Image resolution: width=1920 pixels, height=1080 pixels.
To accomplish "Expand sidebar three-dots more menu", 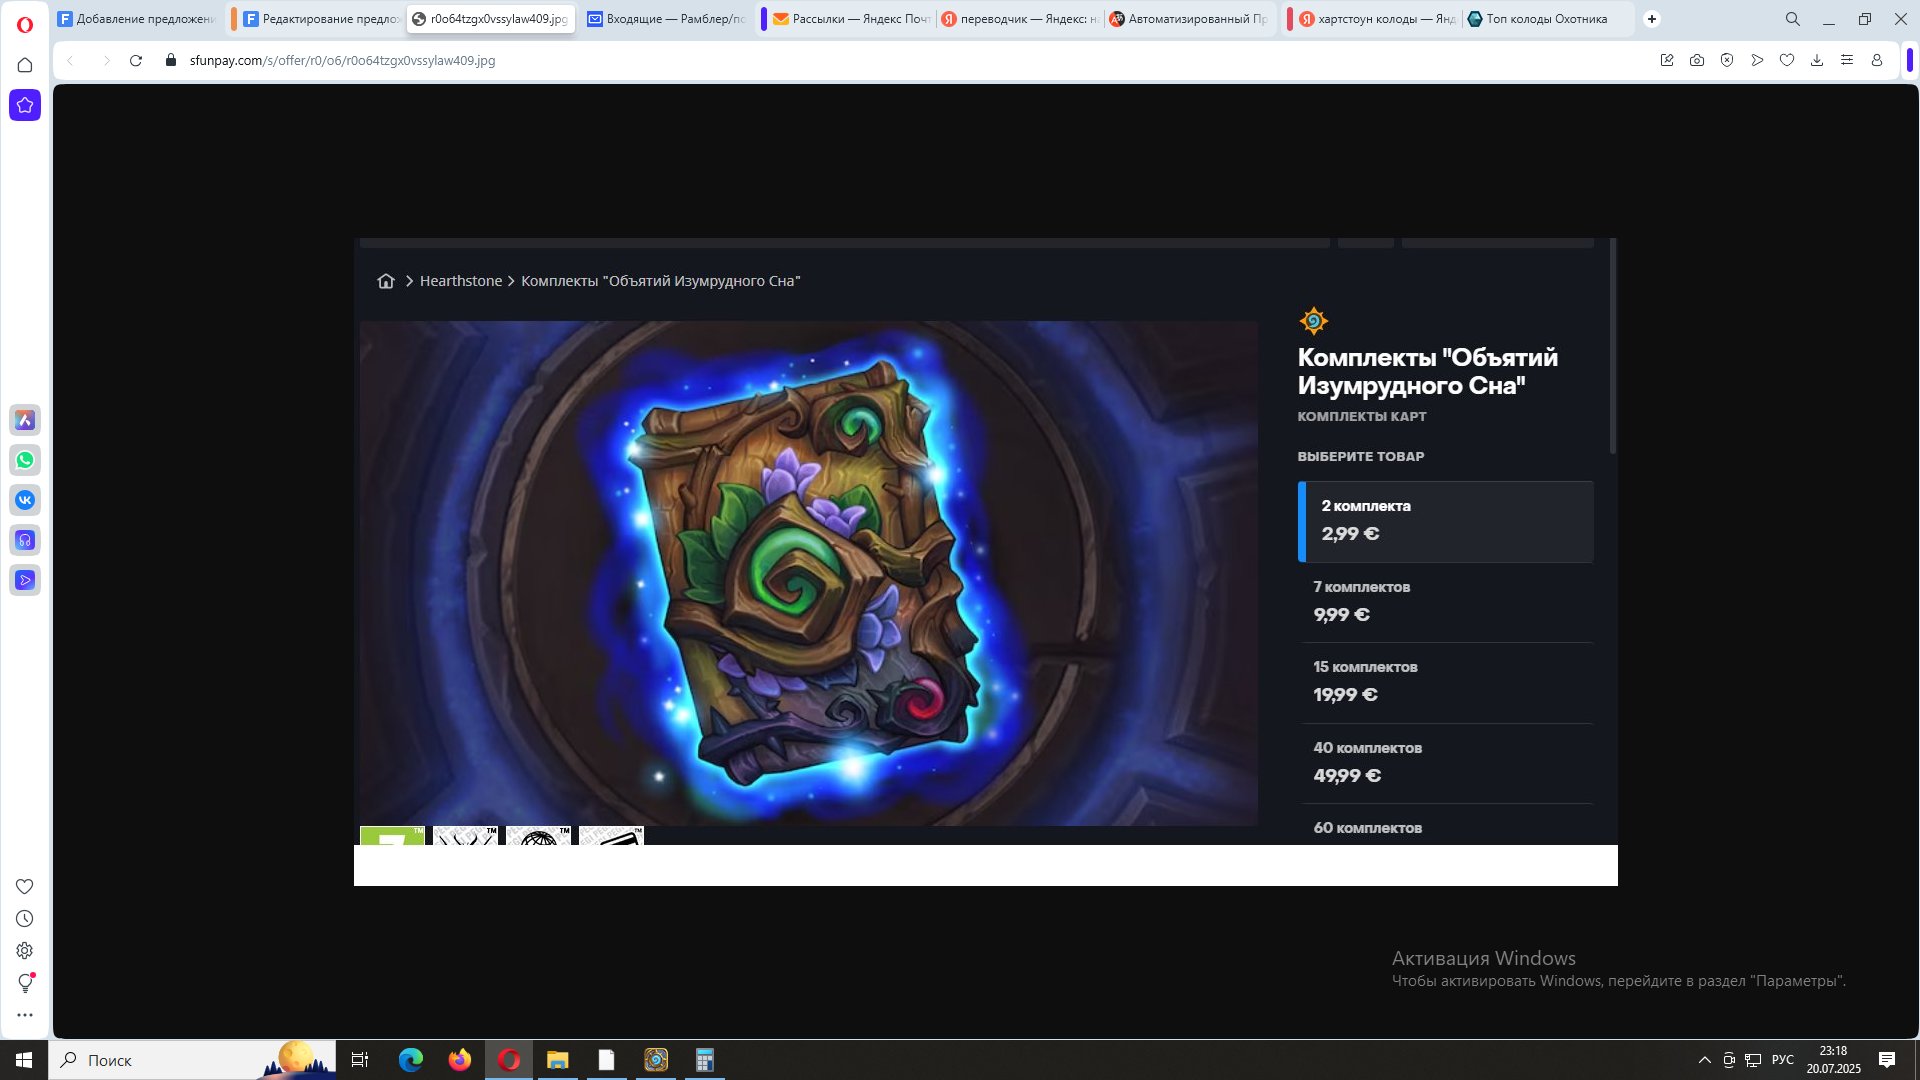I will [25, 1015].
